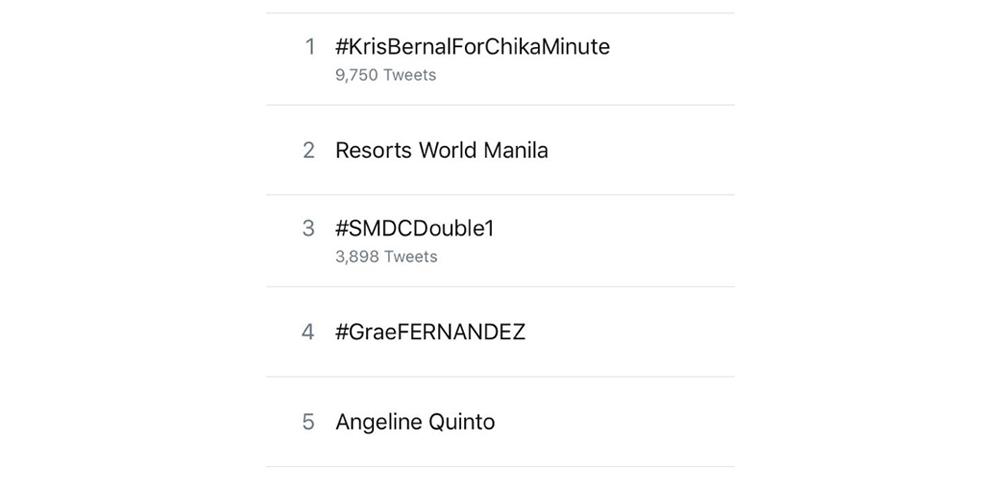Viewport: 1000px width, 484px height.
Task: Open the #KrisBernalForChikaMinute trending hashtag
Action: (x=472, y=47)
